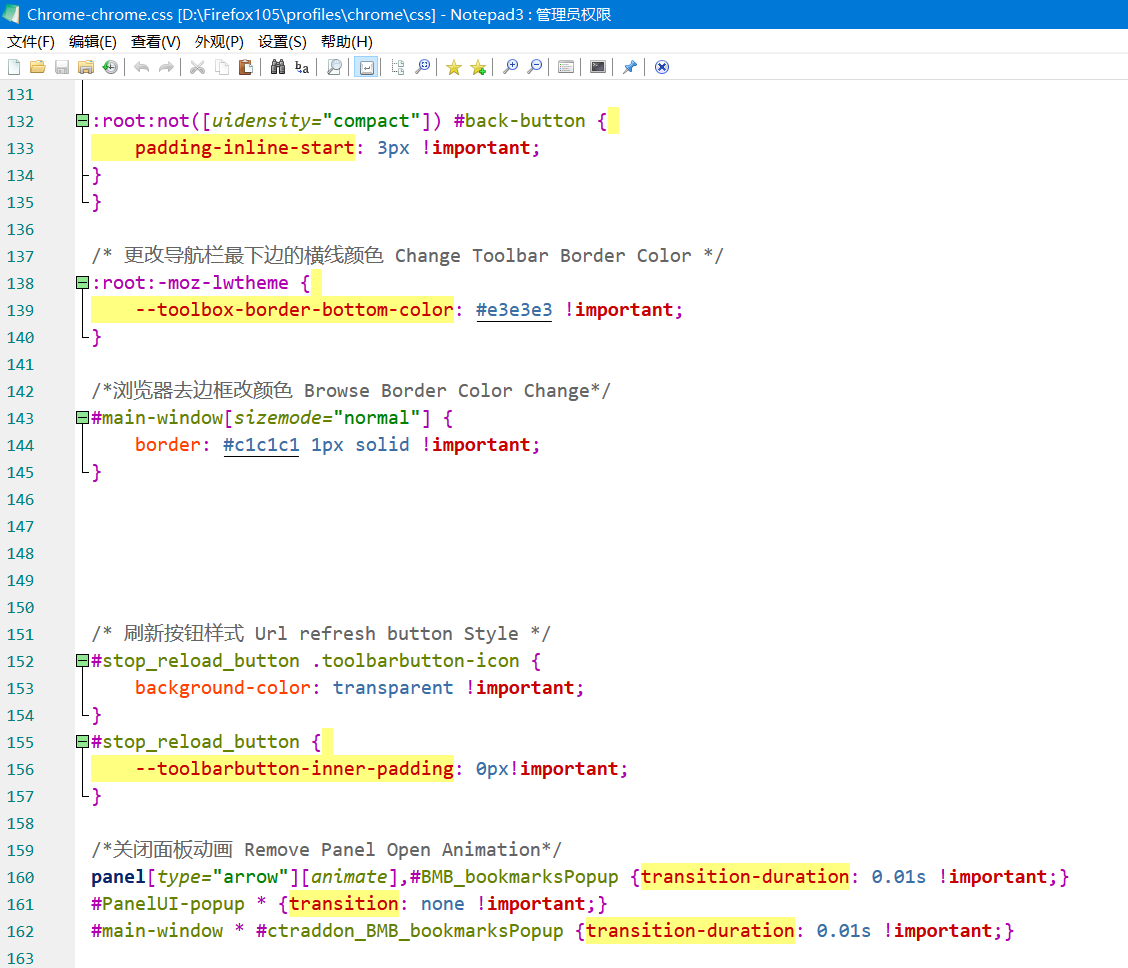The image size is (1128, 968).
Task: Open favorites with the star icon
Action: [x=453, y=67]
